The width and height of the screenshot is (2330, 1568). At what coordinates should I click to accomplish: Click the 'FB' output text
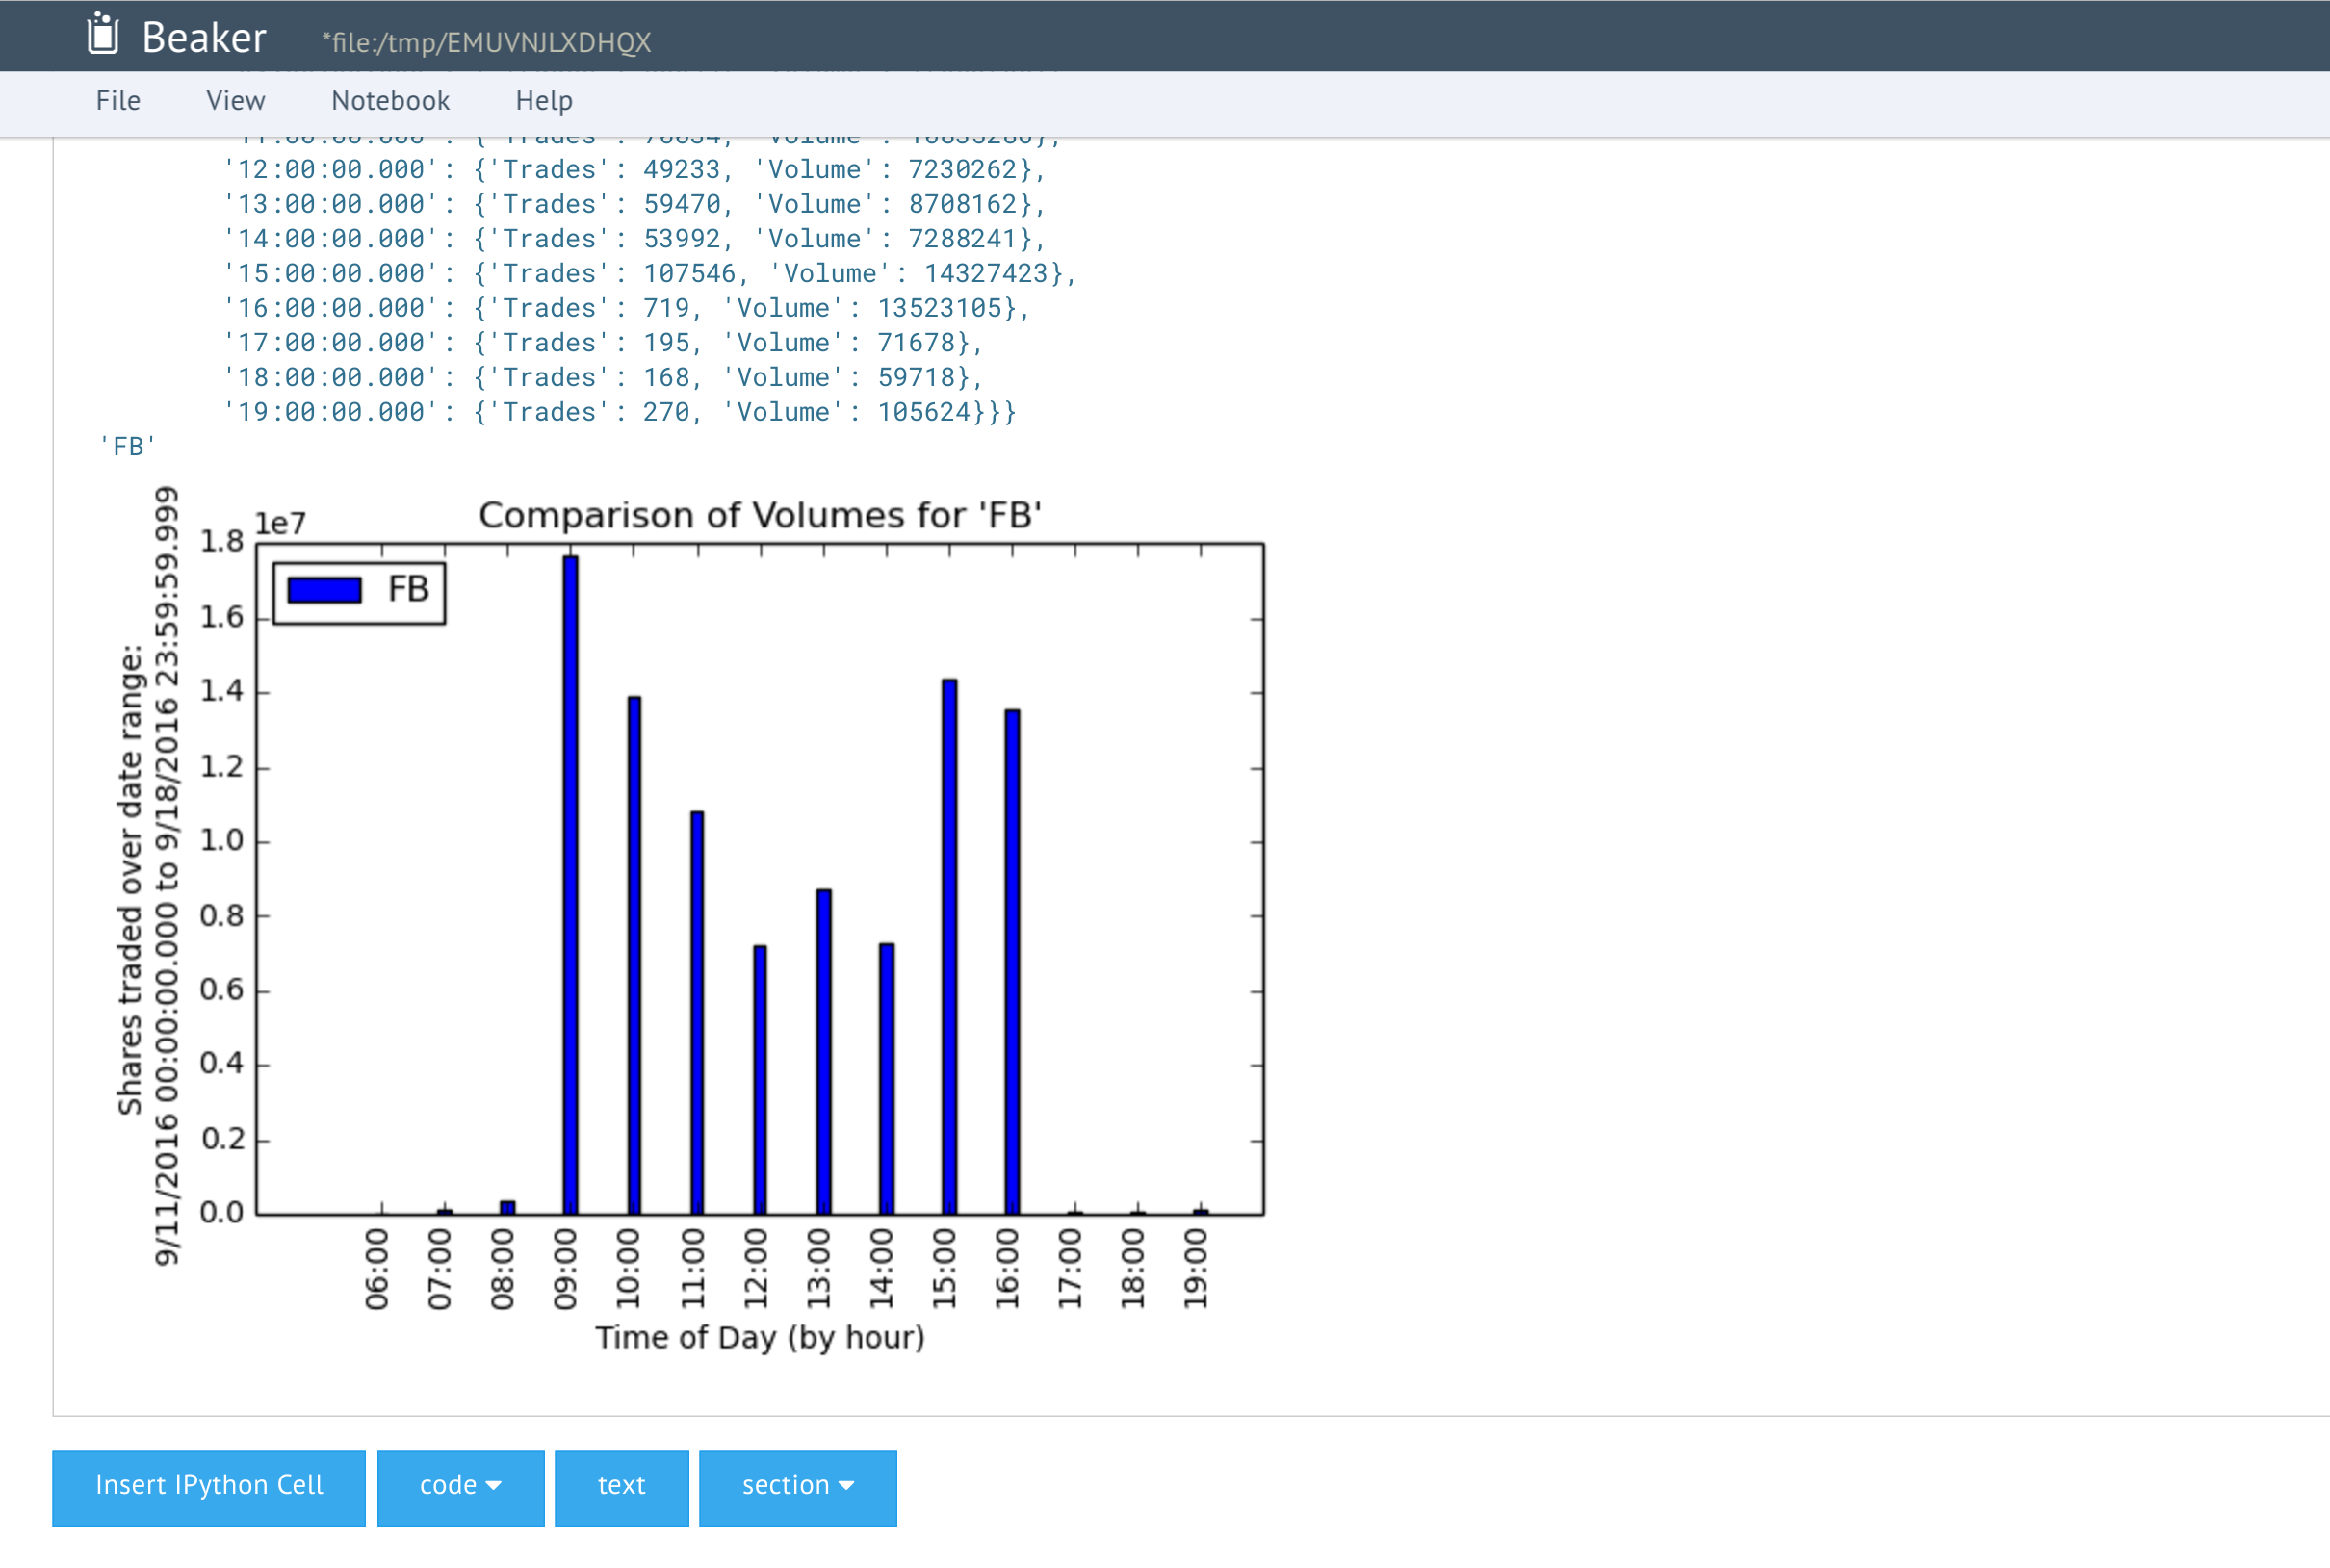pyautogui.click(x=127, y=446)
